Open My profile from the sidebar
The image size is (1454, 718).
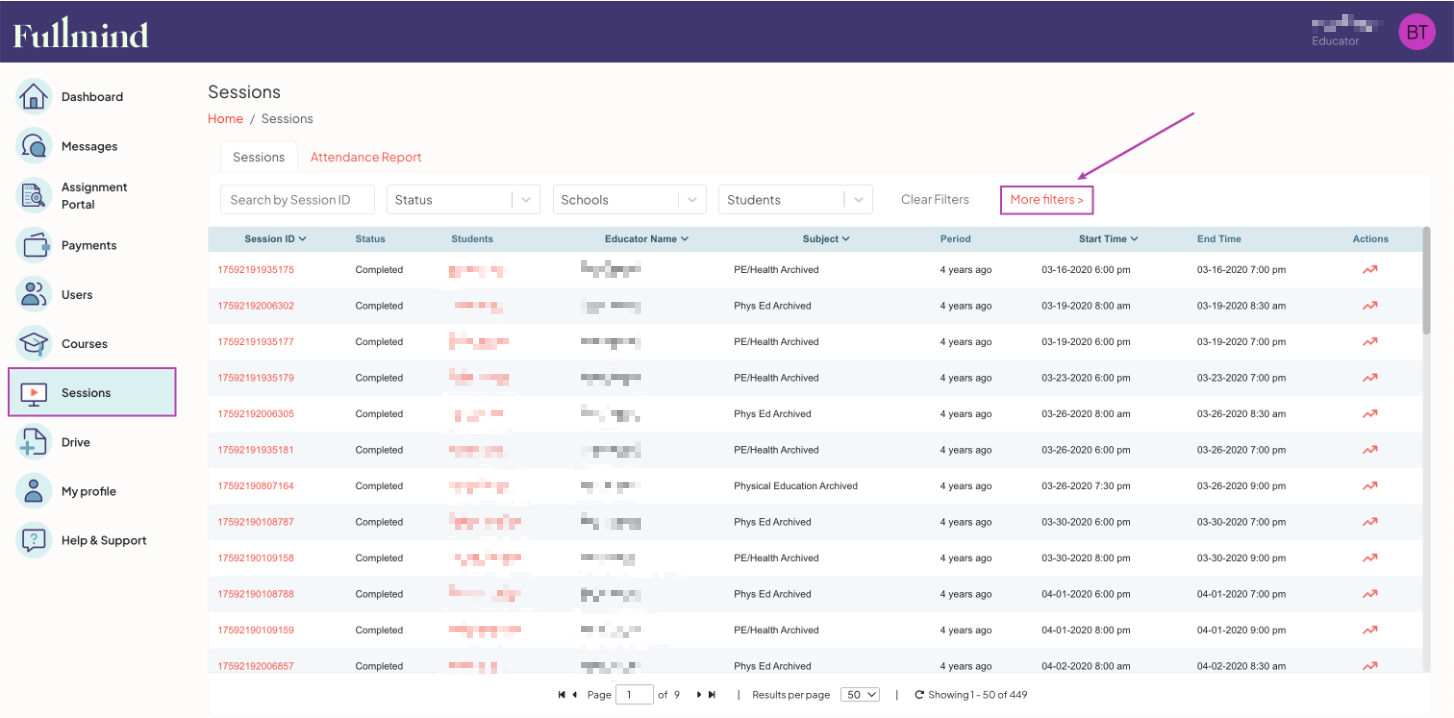88,491
